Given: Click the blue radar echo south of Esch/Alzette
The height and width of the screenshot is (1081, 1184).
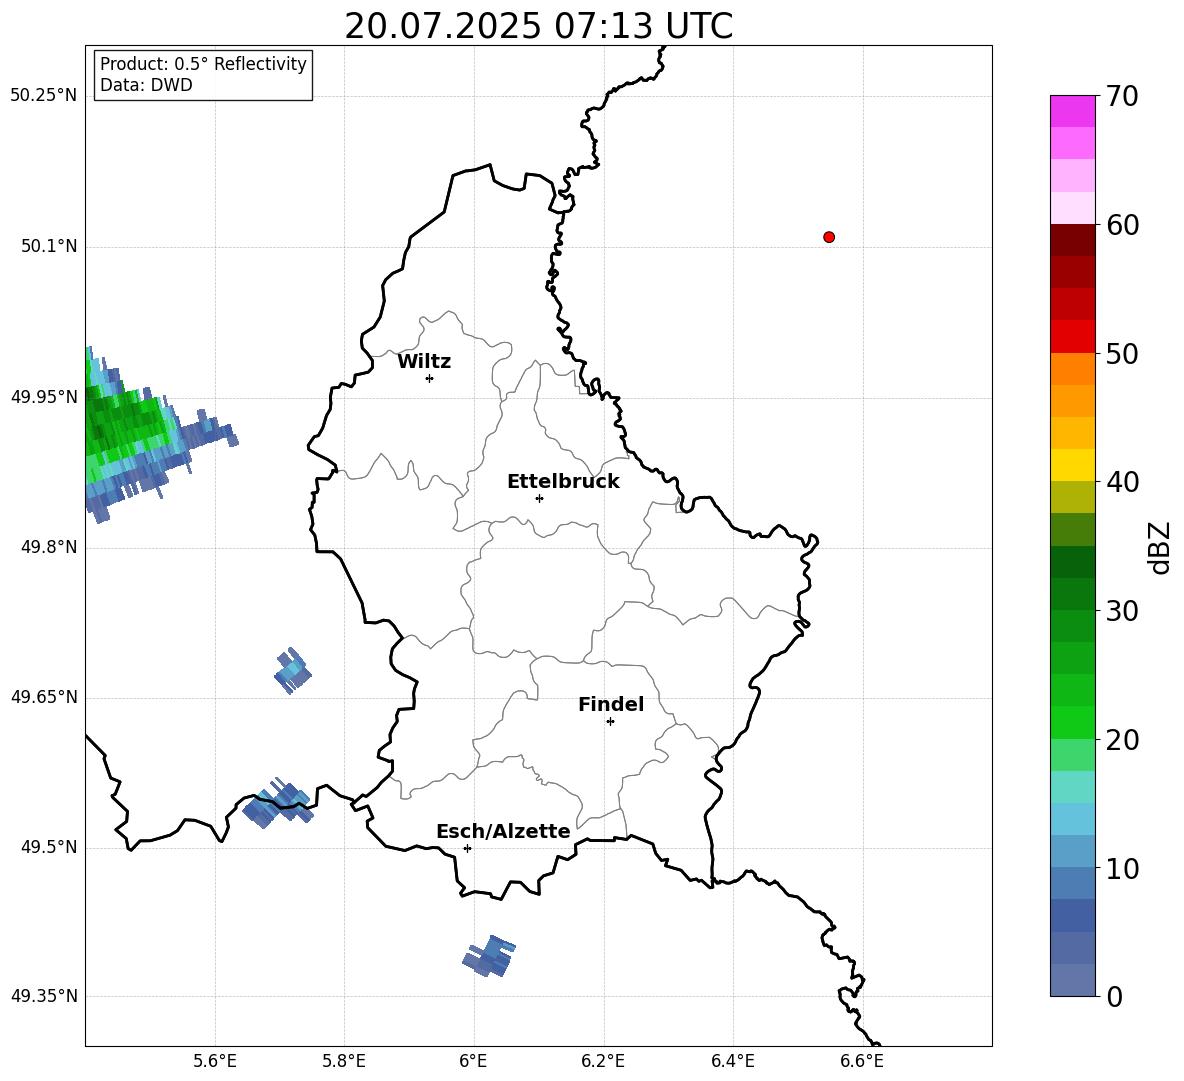Looking at the screenshot, I should (489, 956).
